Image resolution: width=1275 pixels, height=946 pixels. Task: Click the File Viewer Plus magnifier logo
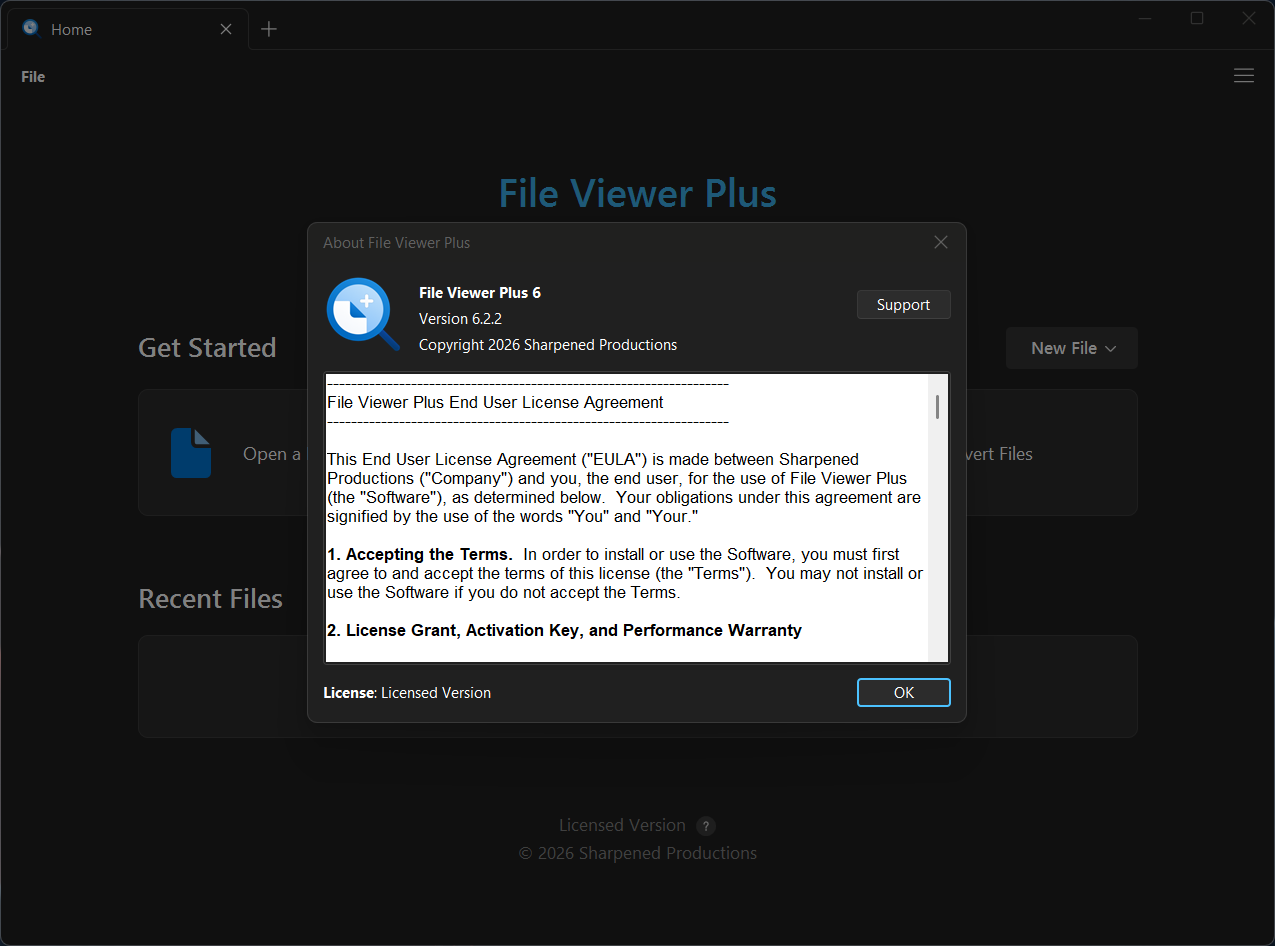[x=363, y=314]
